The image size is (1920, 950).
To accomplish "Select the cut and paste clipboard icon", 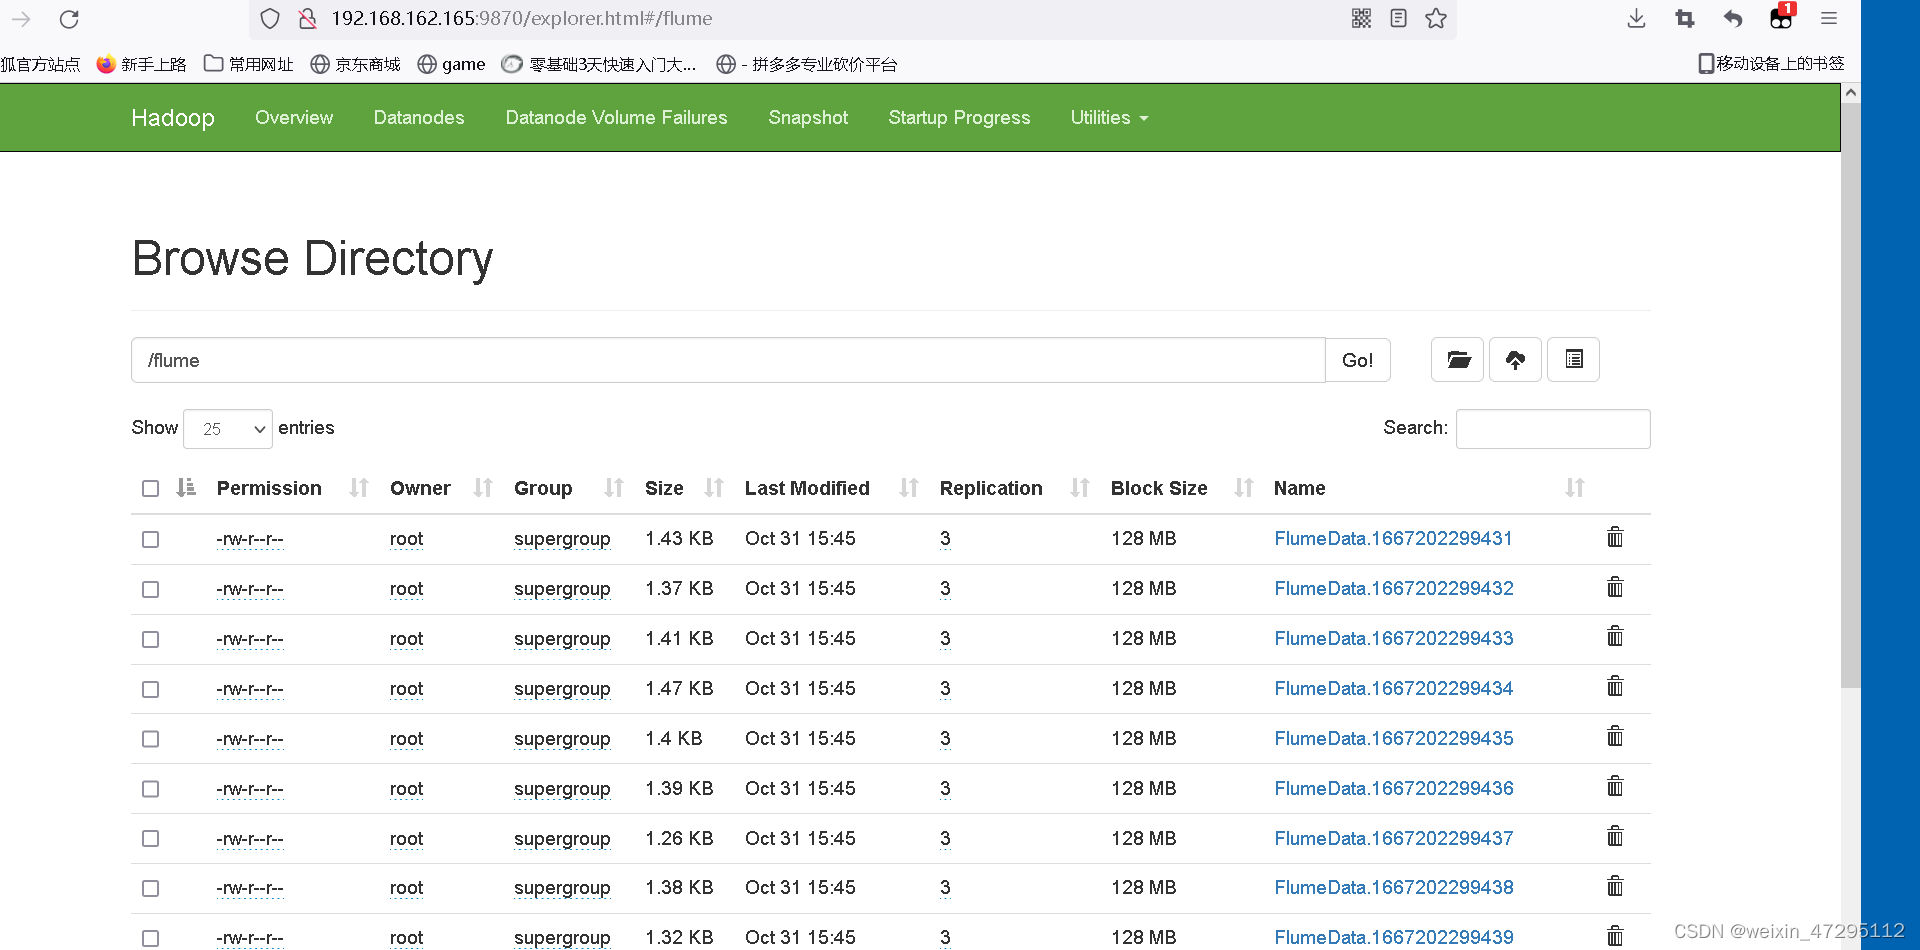I will click(1573, 359).
